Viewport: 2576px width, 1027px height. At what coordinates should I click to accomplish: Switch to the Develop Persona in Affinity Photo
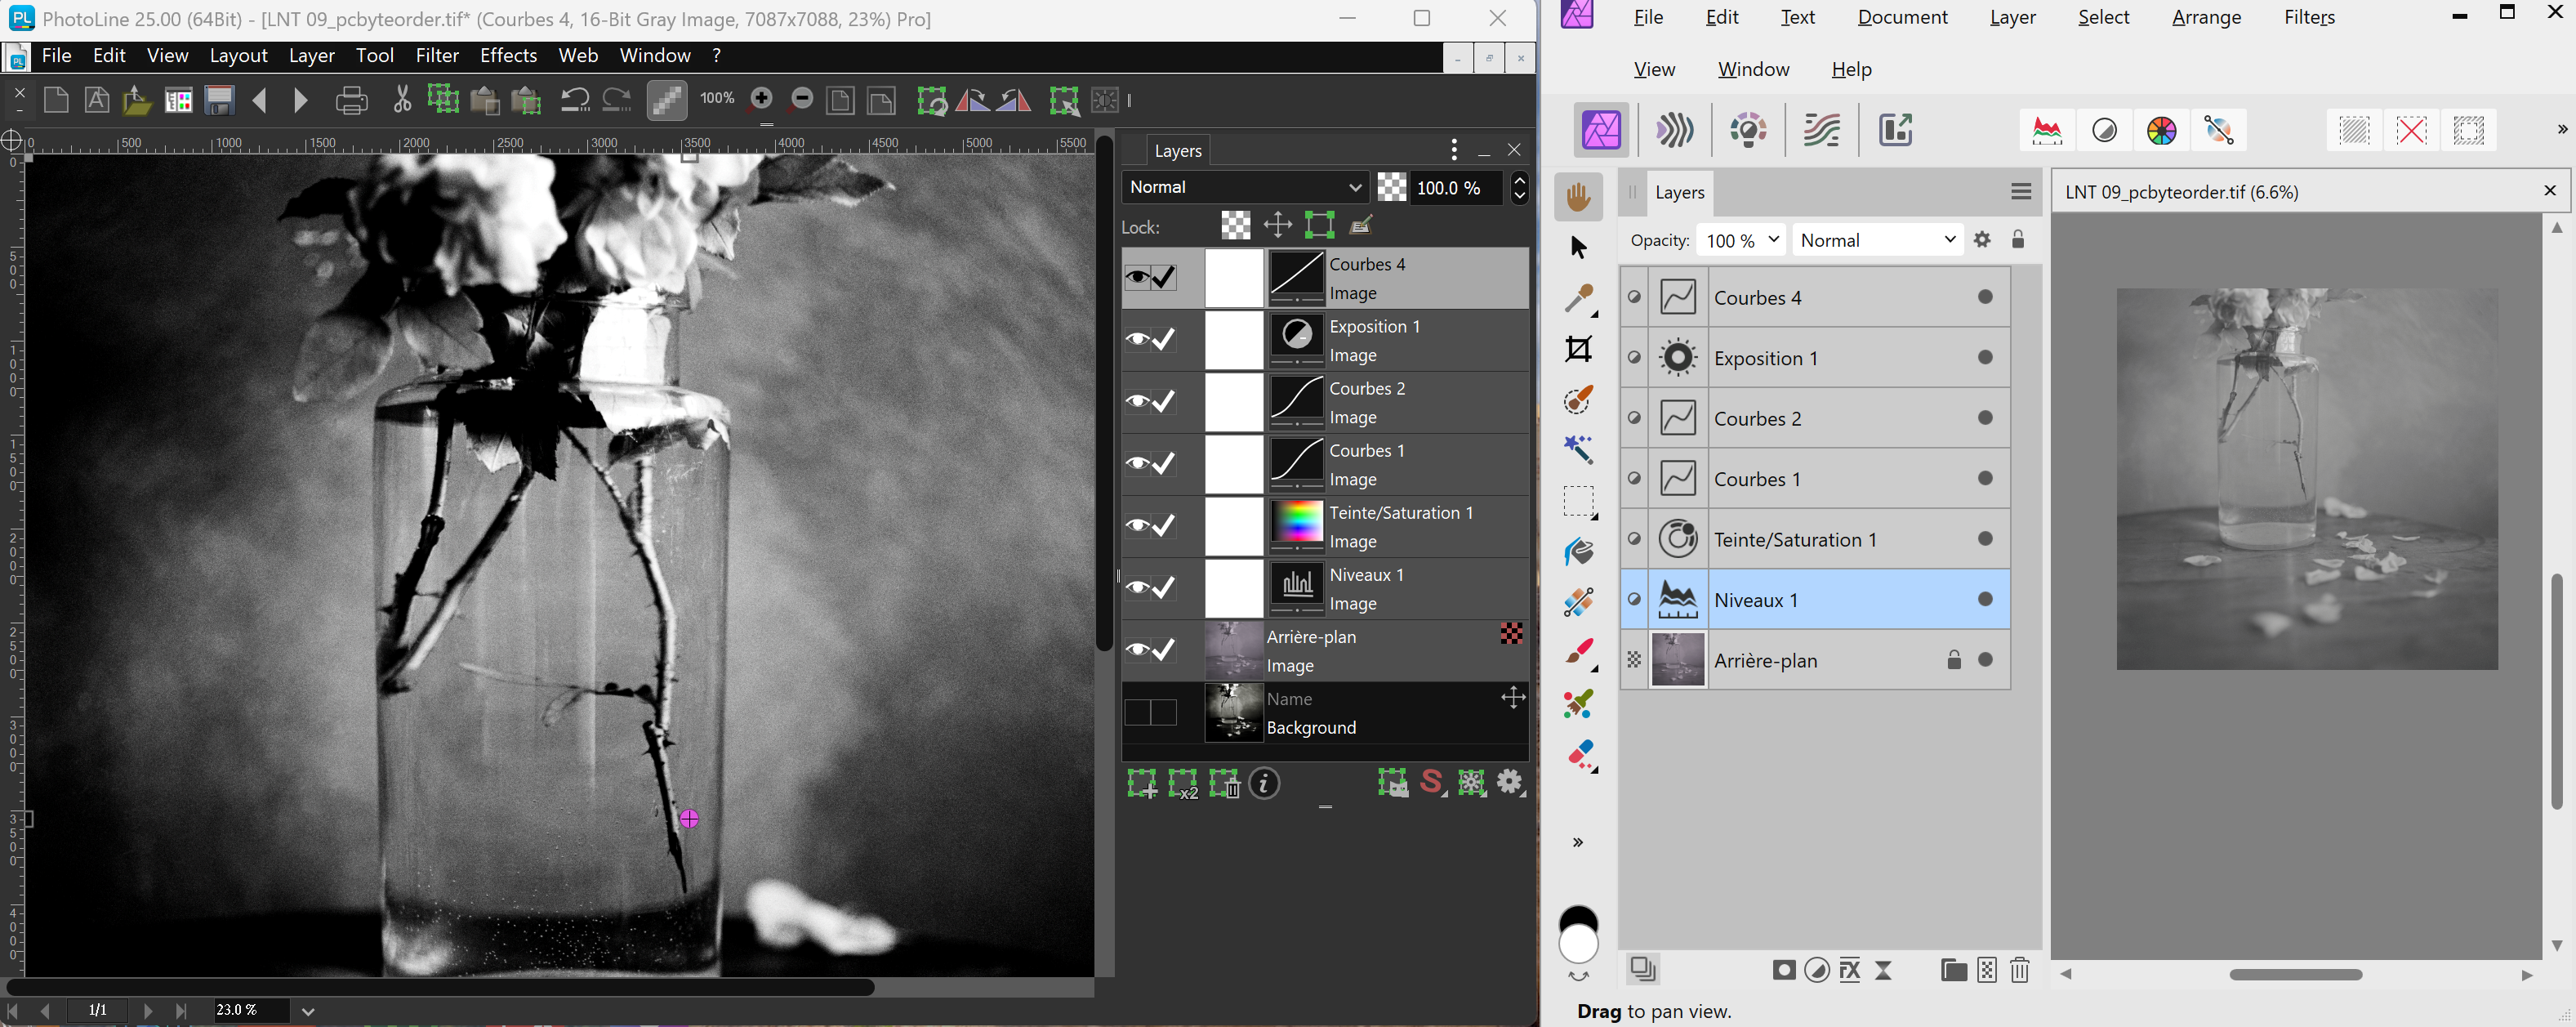coord(1748,130)
